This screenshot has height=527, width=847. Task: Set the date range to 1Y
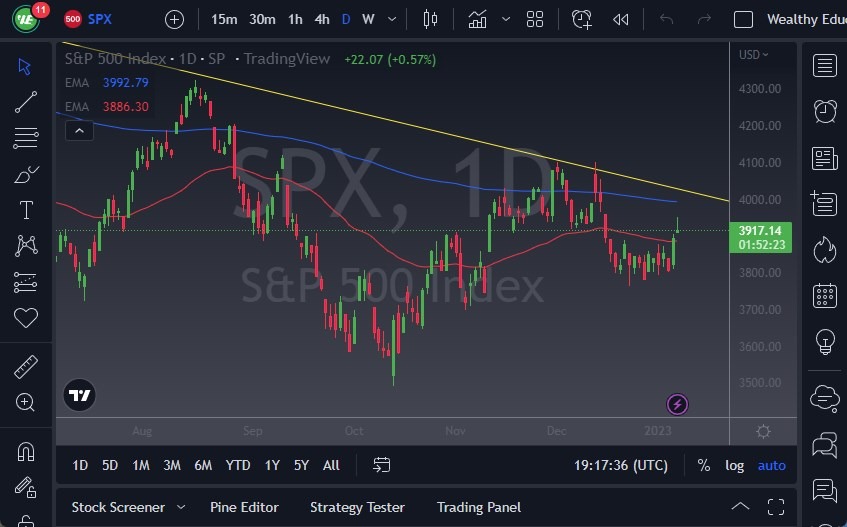point(272,465)
